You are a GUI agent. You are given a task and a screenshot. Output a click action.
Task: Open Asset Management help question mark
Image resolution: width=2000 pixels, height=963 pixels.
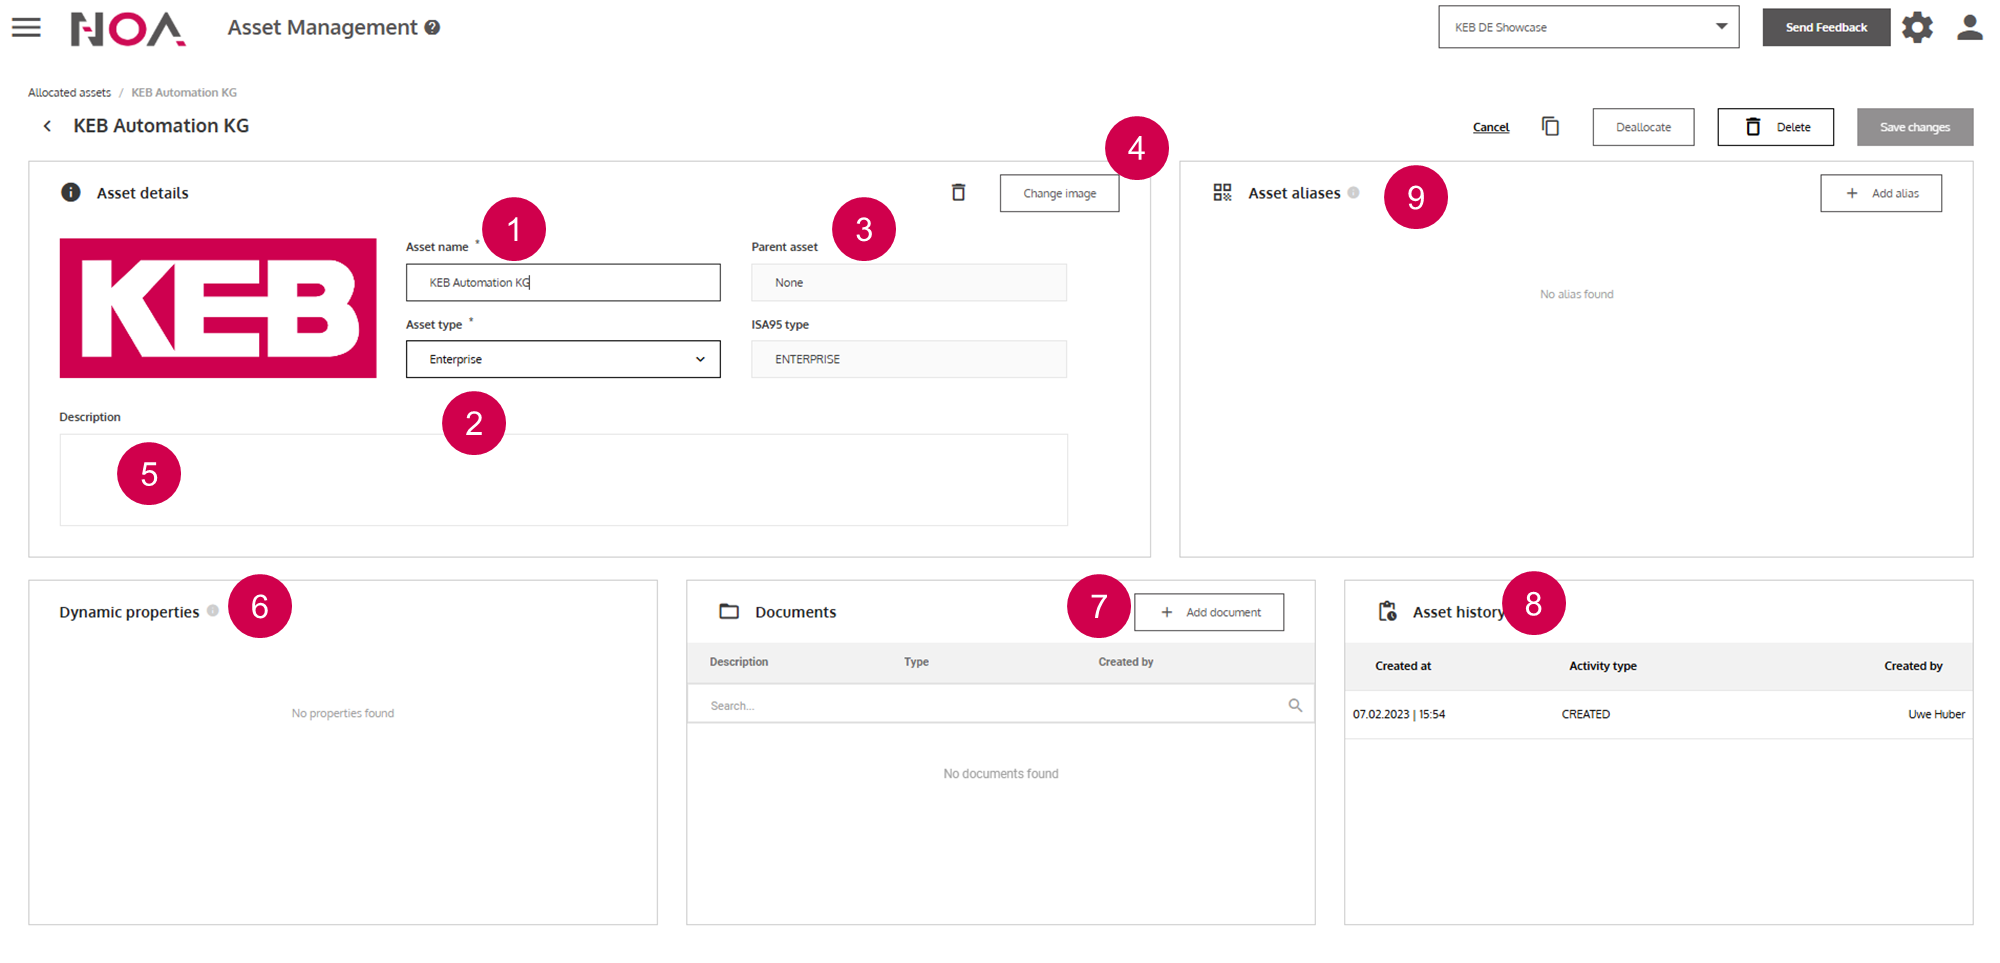(x=432, y=28)
